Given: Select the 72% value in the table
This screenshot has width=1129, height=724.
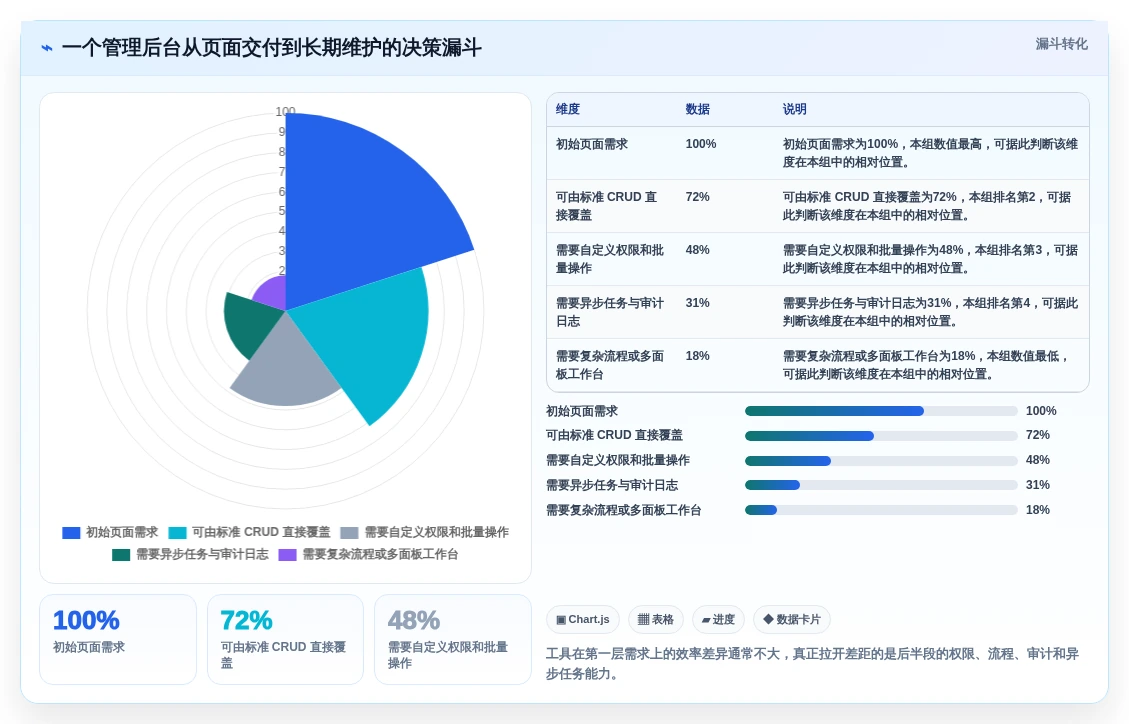Looking at the screenshot, I should point(697,197).
